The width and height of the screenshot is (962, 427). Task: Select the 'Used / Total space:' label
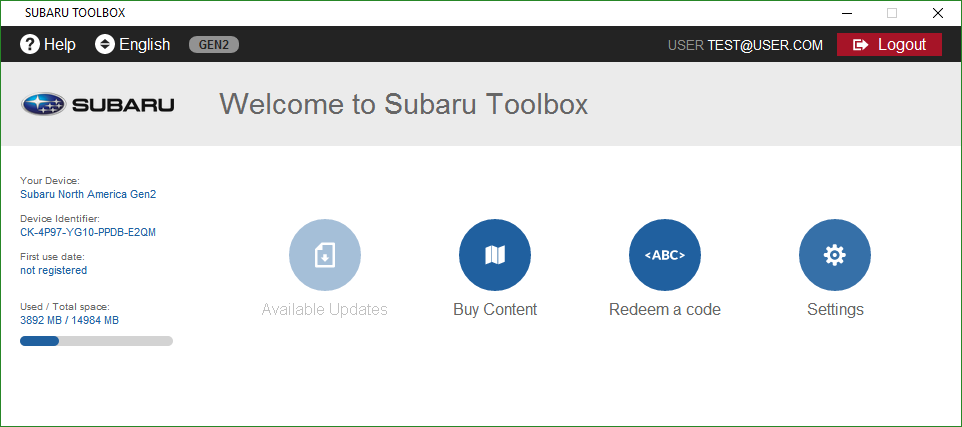65,306
